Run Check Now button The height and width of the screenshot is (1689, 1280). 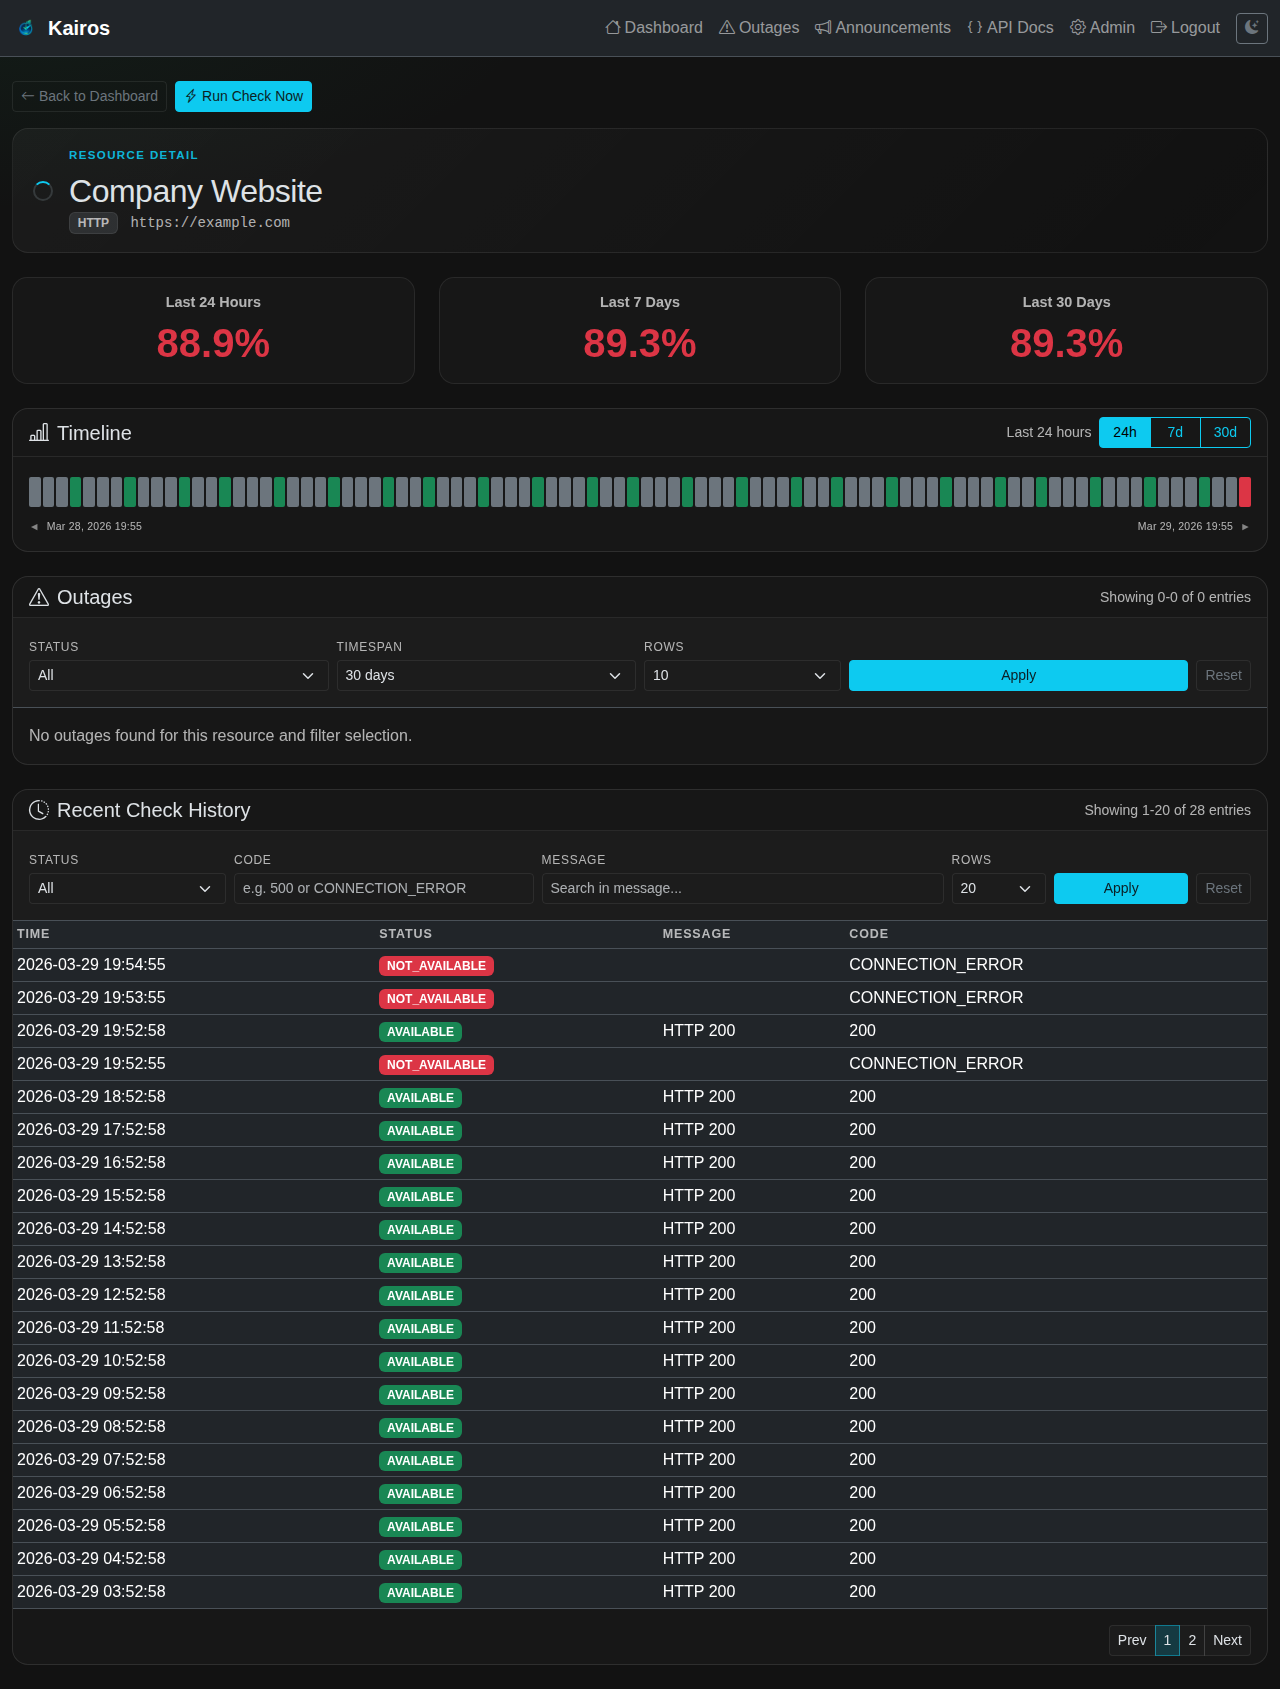pos(243,96)
